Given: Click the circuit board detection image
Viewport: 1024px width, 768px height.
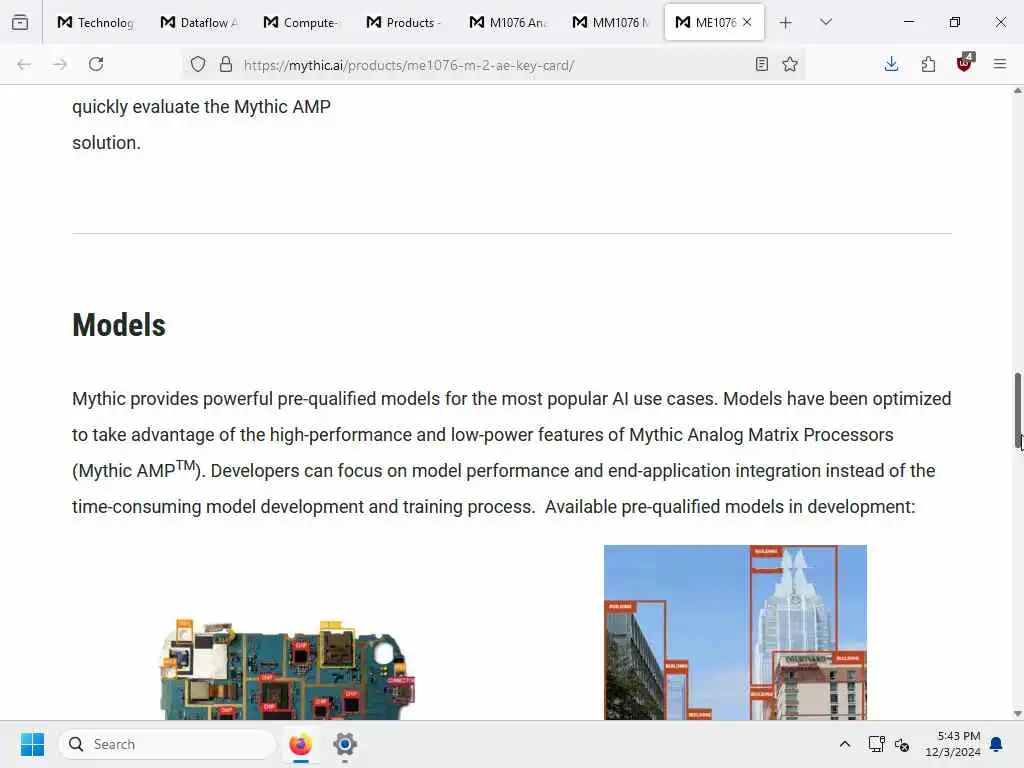Looking at the screenshot, I should click(287, 668).
